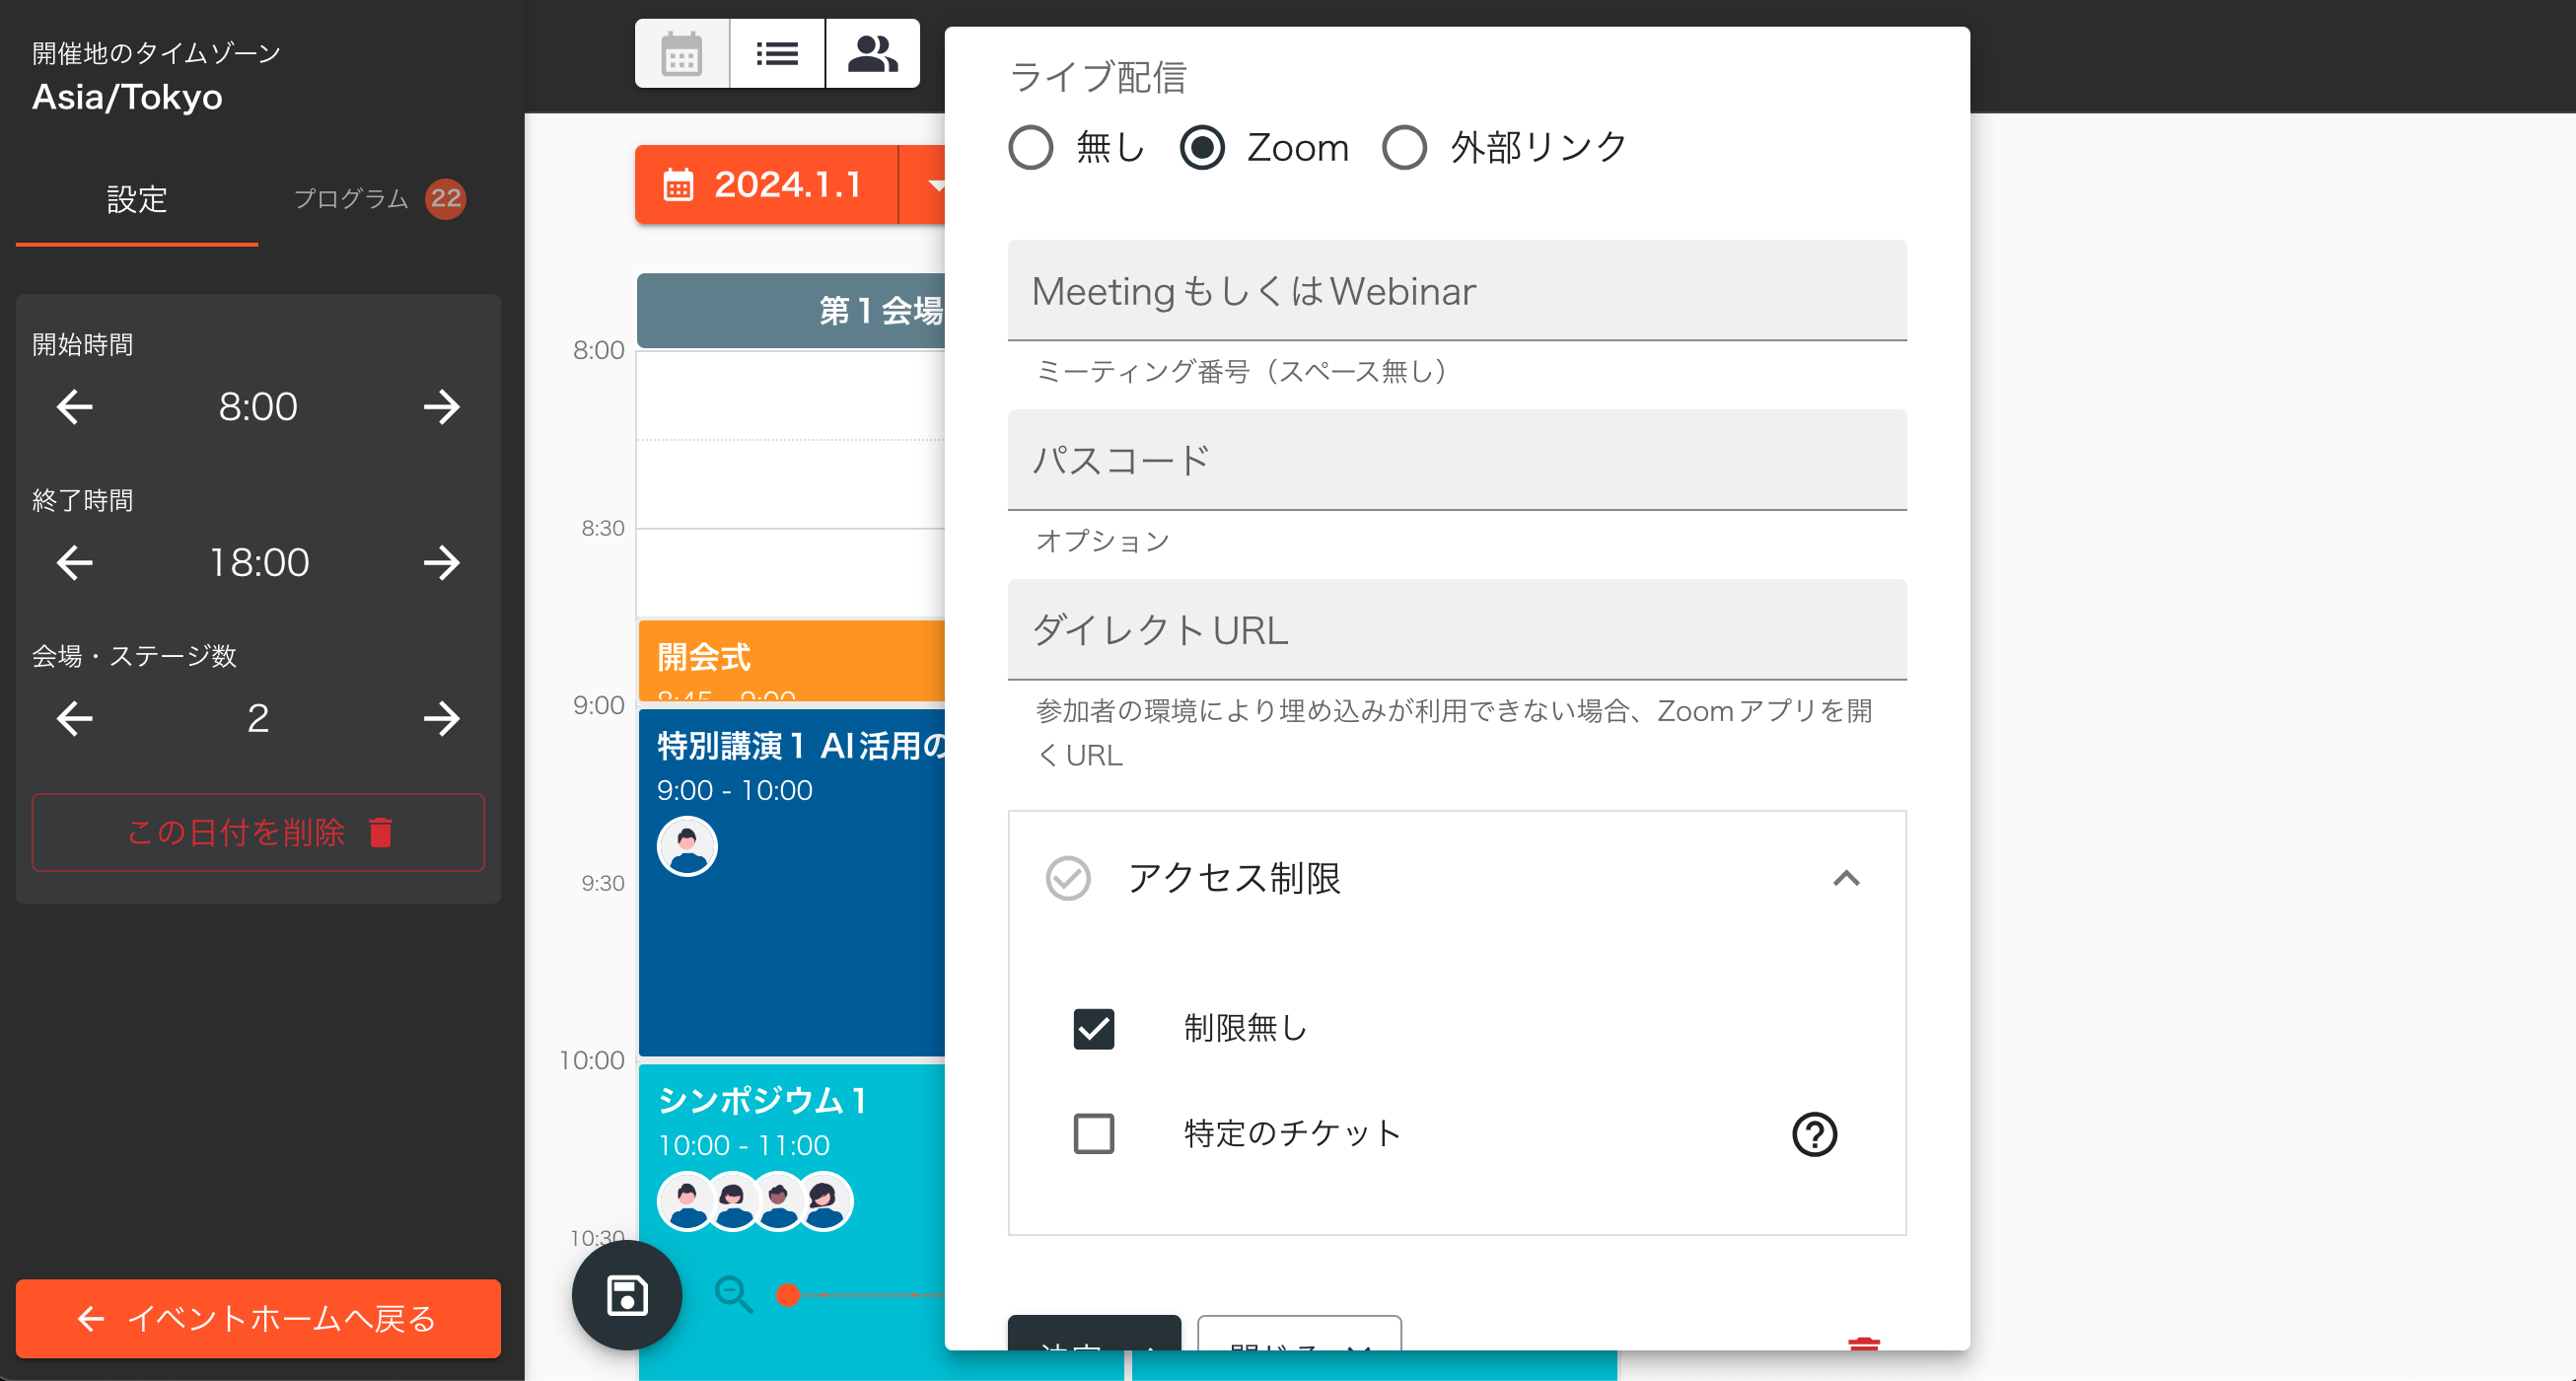Select the 設定 tab
Image resolution: width=2576 pixels, height=1381 pixels.
pos(137,199)
